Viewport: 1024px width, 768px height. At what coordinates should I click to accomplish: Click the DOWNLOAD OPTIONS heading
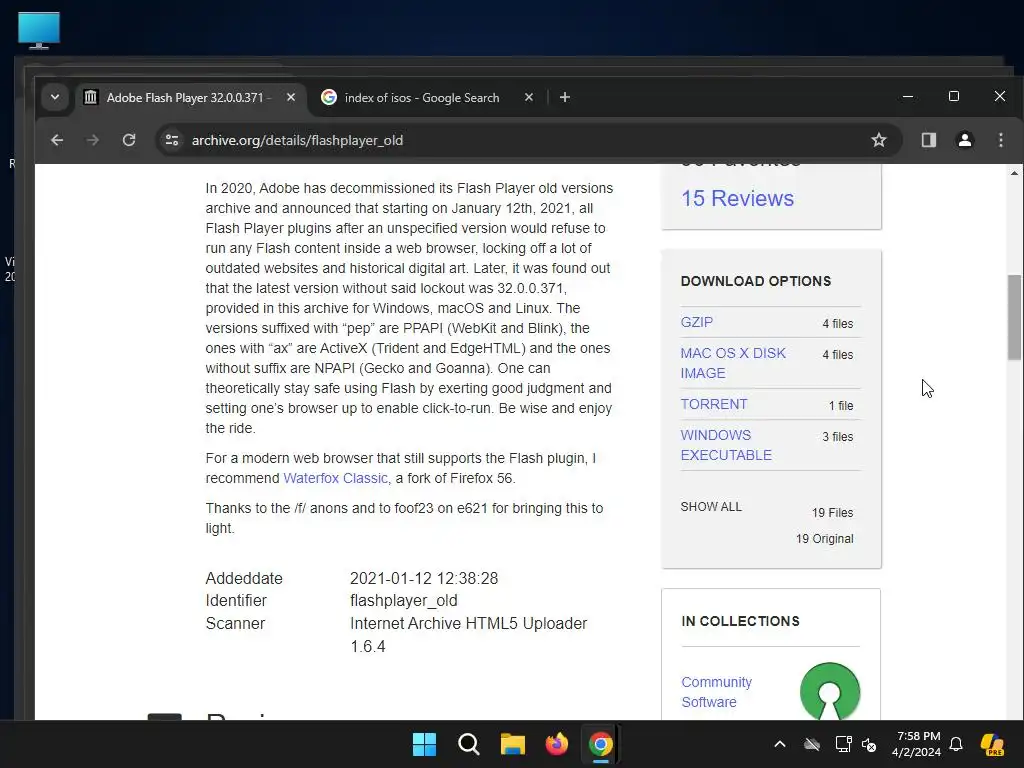pyautogui.click(x=756, y=281)
